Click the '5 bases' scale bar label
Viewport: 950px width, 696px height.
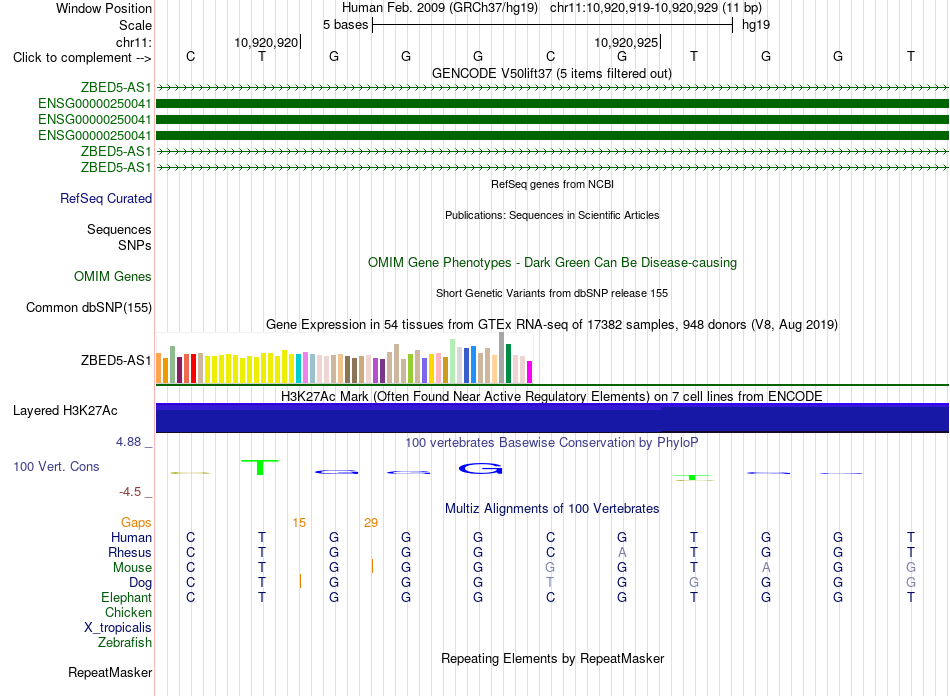click(345, 25)
